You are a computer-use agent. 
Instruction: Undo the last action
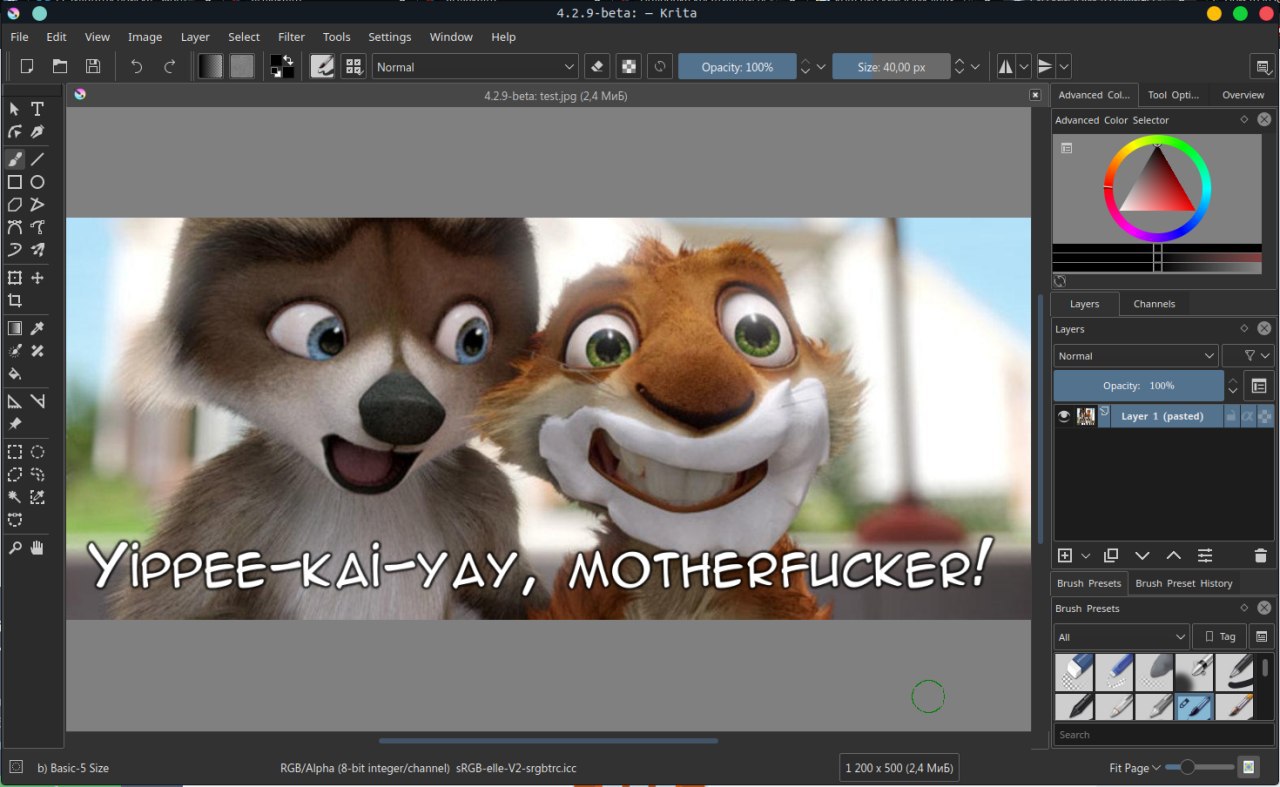(137, 67)
